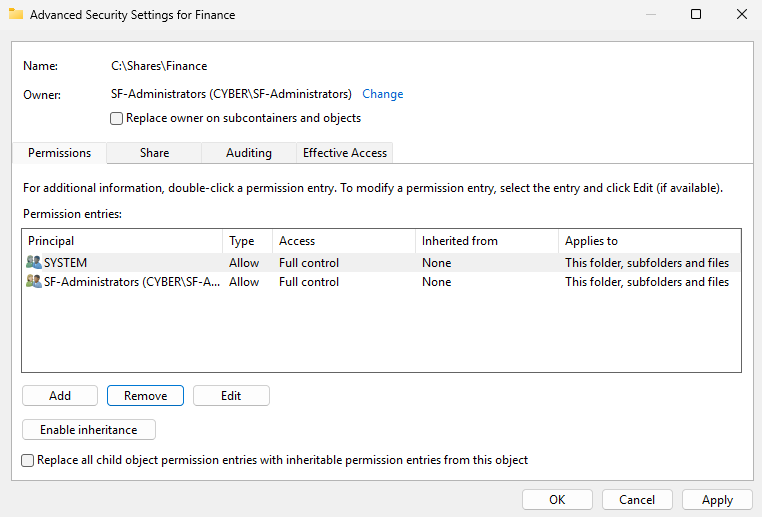Click the Change owner link

coord(382,94)
